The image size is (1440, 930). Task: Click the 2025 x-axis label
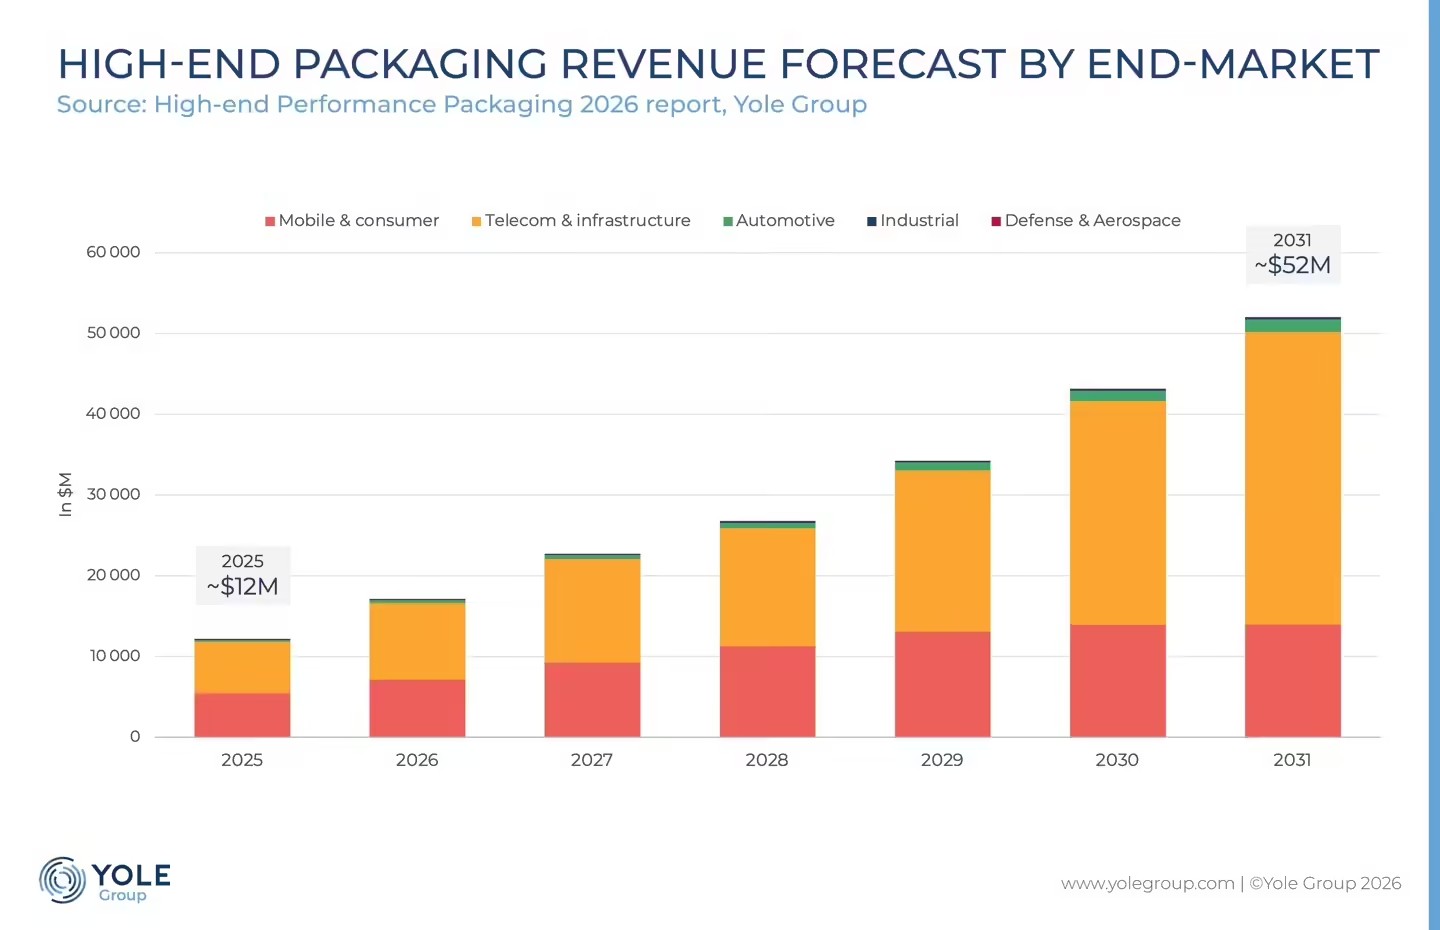tap(242, 760)
